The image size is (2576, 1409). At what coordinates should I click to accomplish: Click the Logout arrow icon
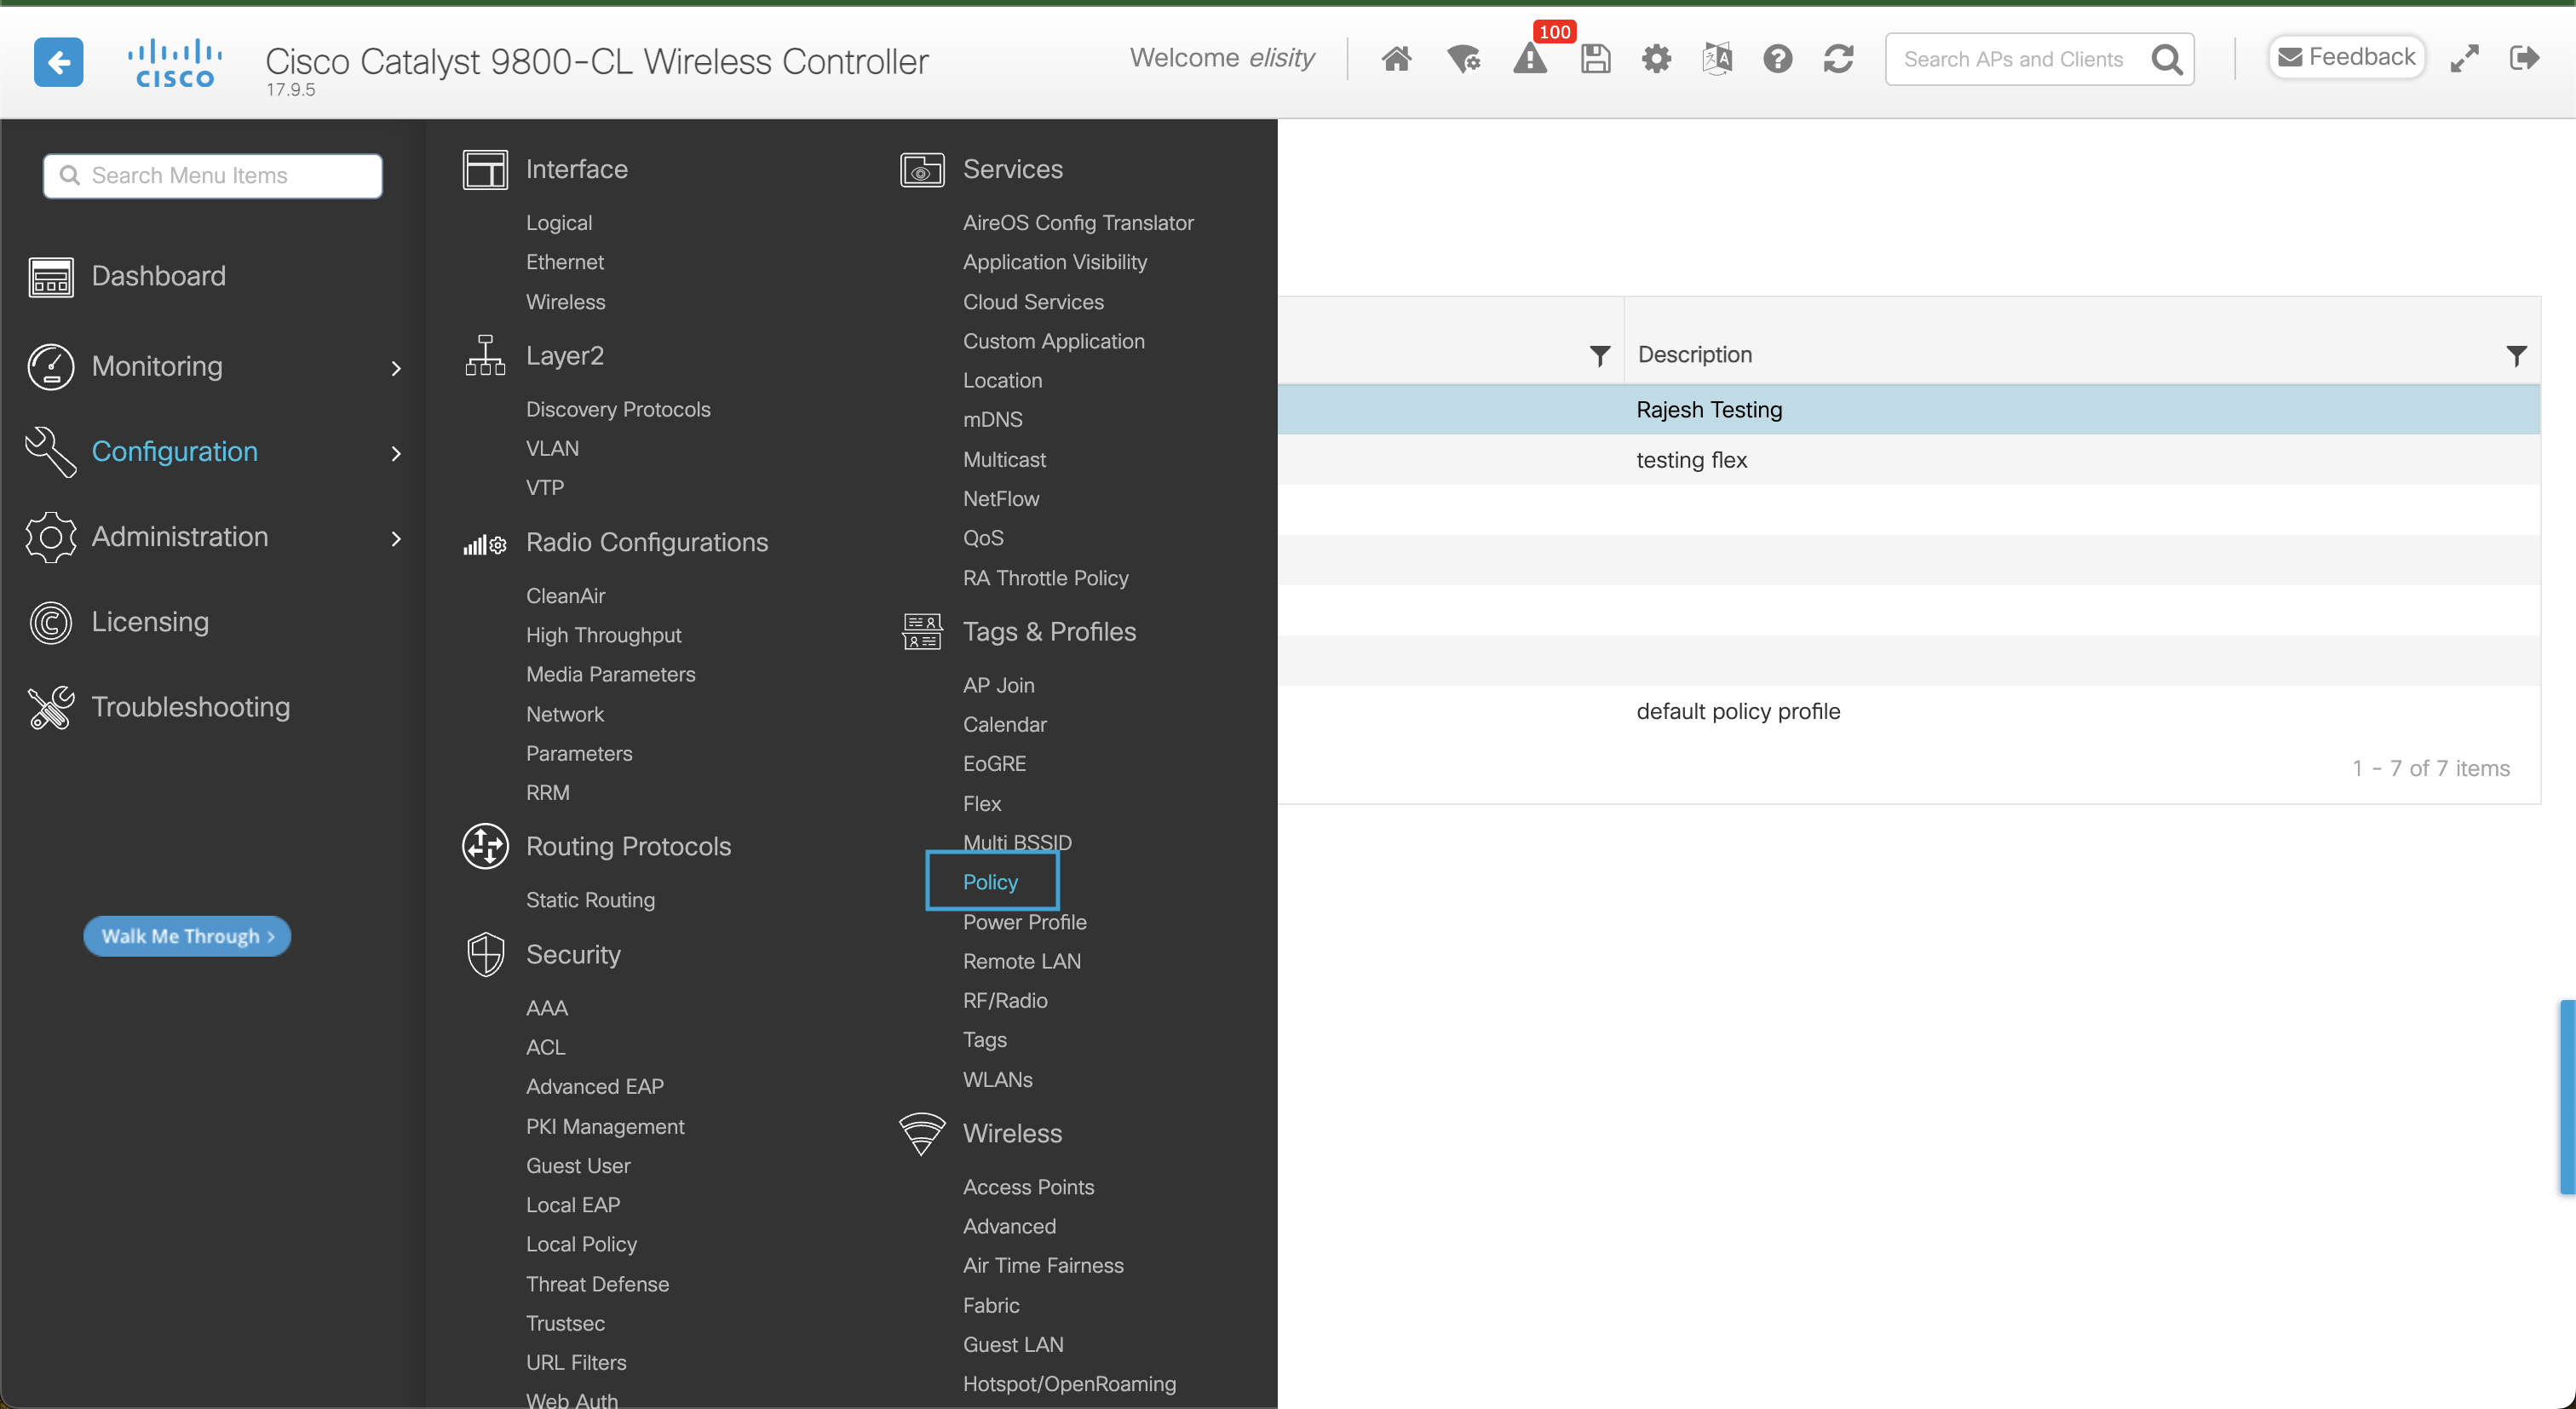click(2523, 59)
